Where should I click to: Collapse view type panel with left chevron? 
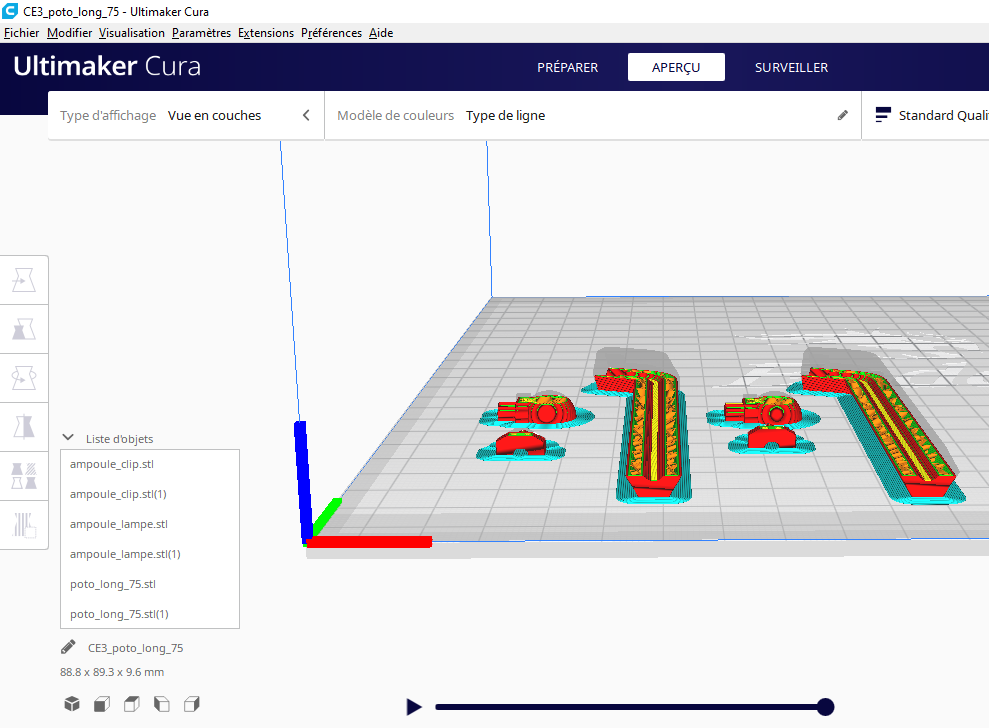tap(306, 115)
